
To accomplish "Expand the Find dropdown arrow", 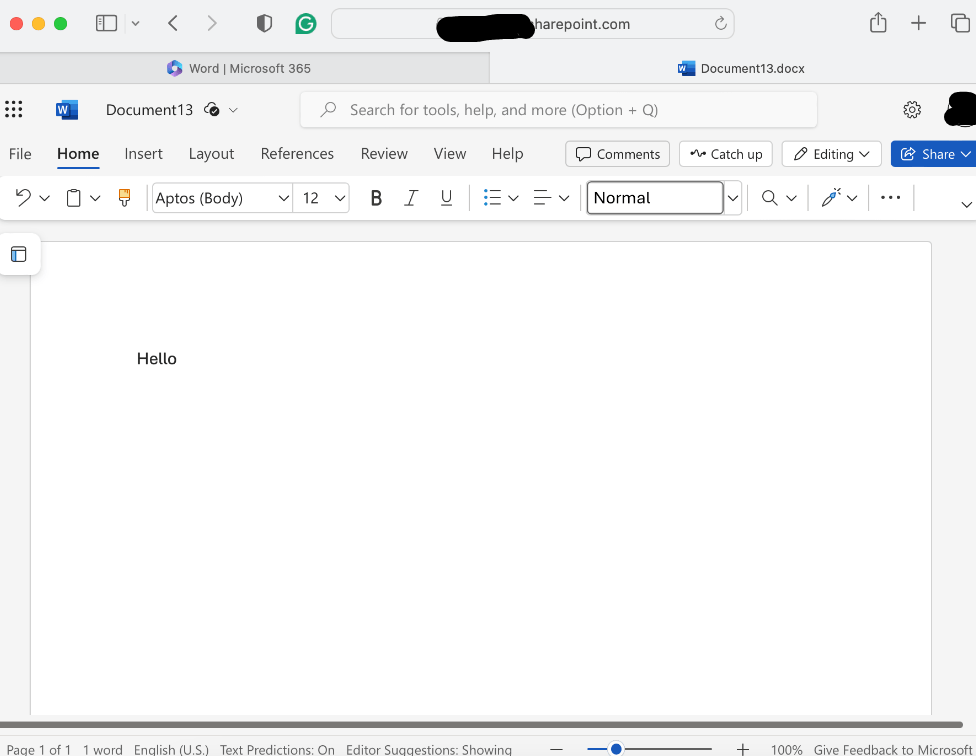I will coord(791,198).
